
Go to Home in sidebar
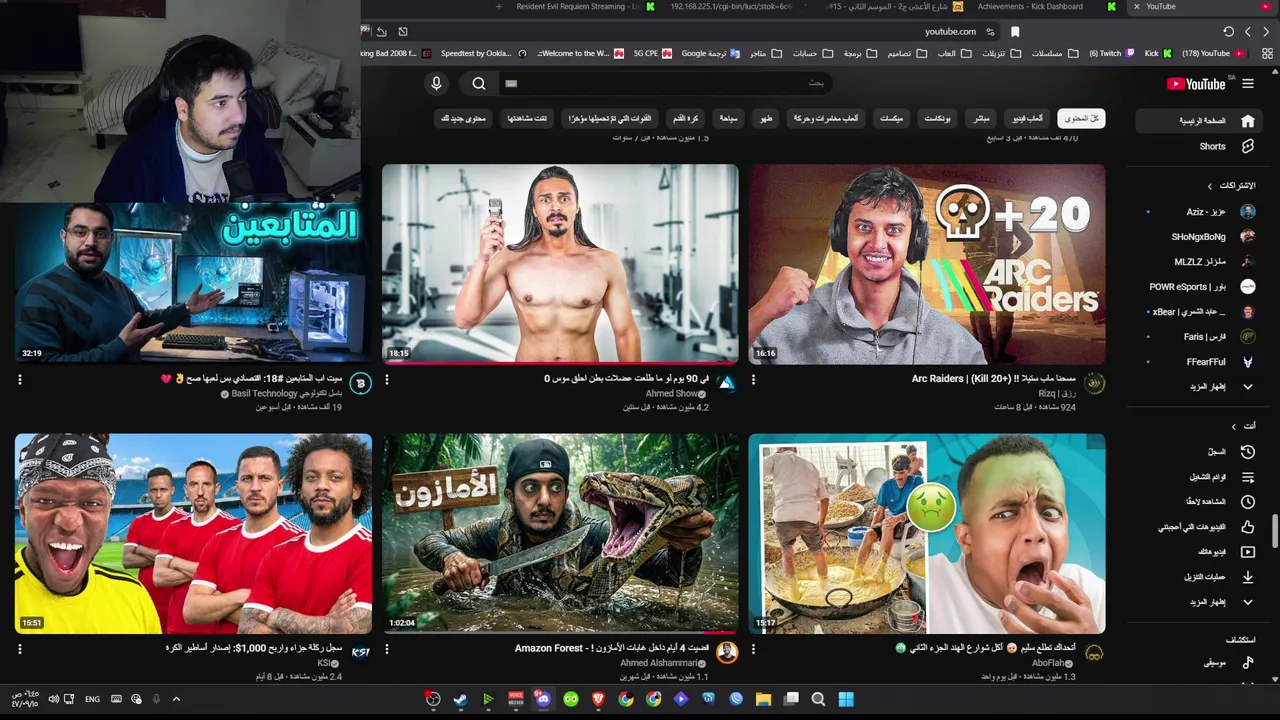pos(1200,121)
